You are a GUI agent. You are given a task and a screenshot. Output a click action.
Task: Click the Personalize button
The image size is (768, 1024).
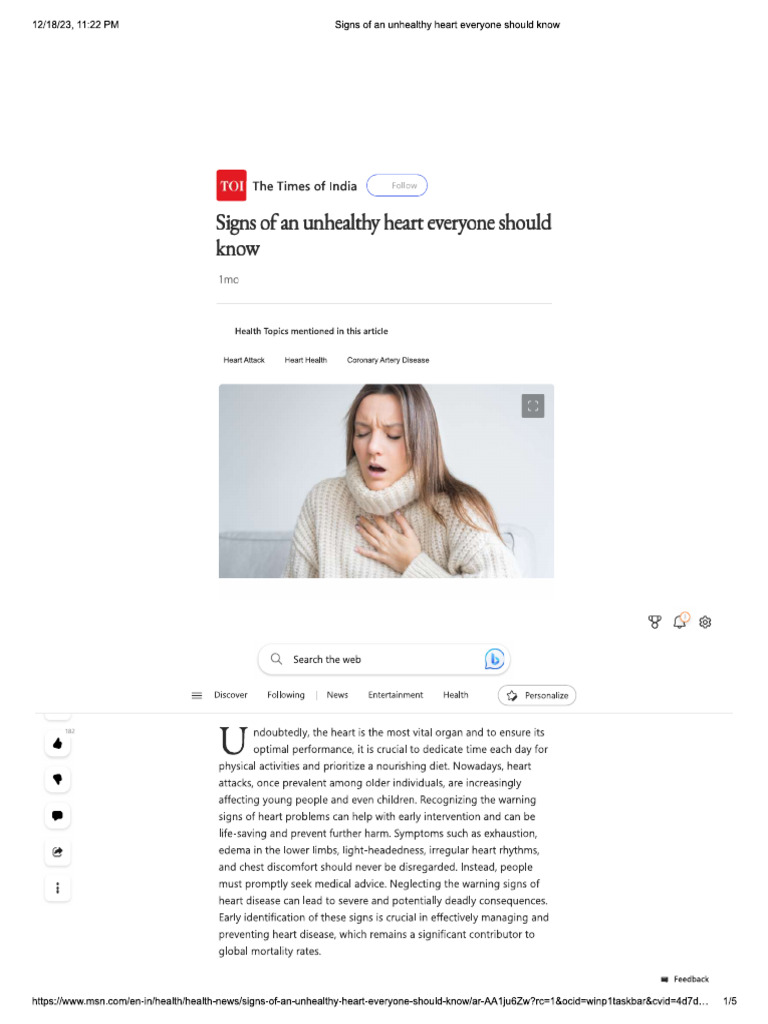click(537, 696)
